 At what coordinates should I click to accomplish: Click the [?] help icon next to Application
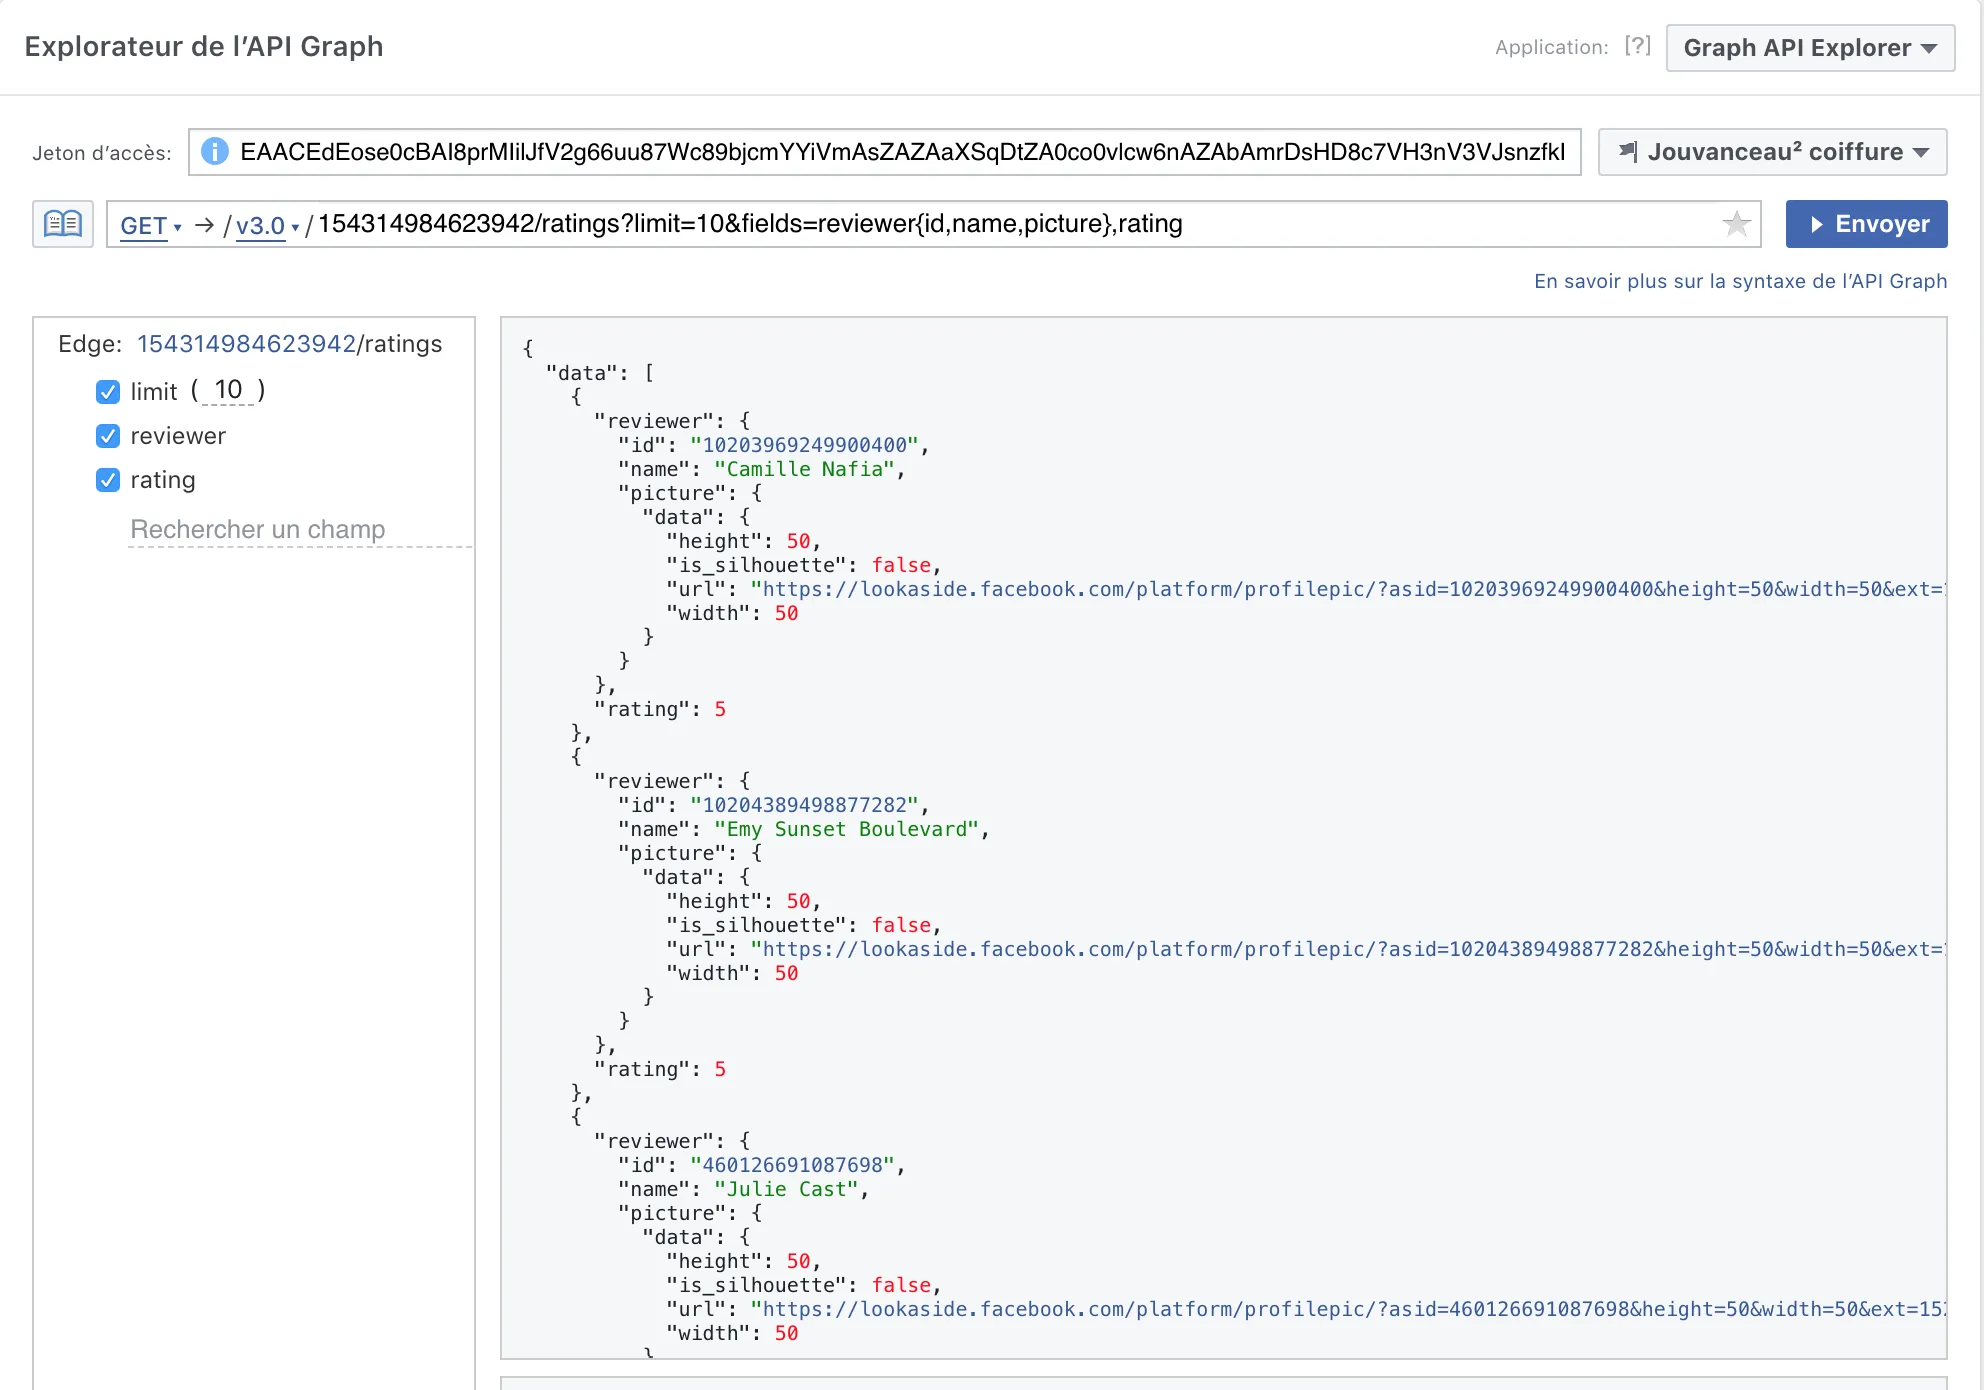[1637, 46]
